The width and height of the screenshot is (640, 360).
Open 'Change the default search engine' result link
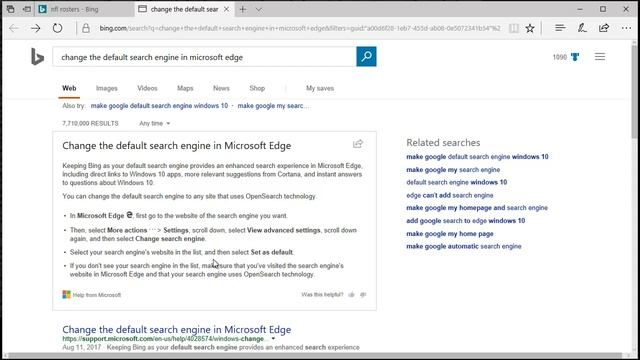pos(177,329)
